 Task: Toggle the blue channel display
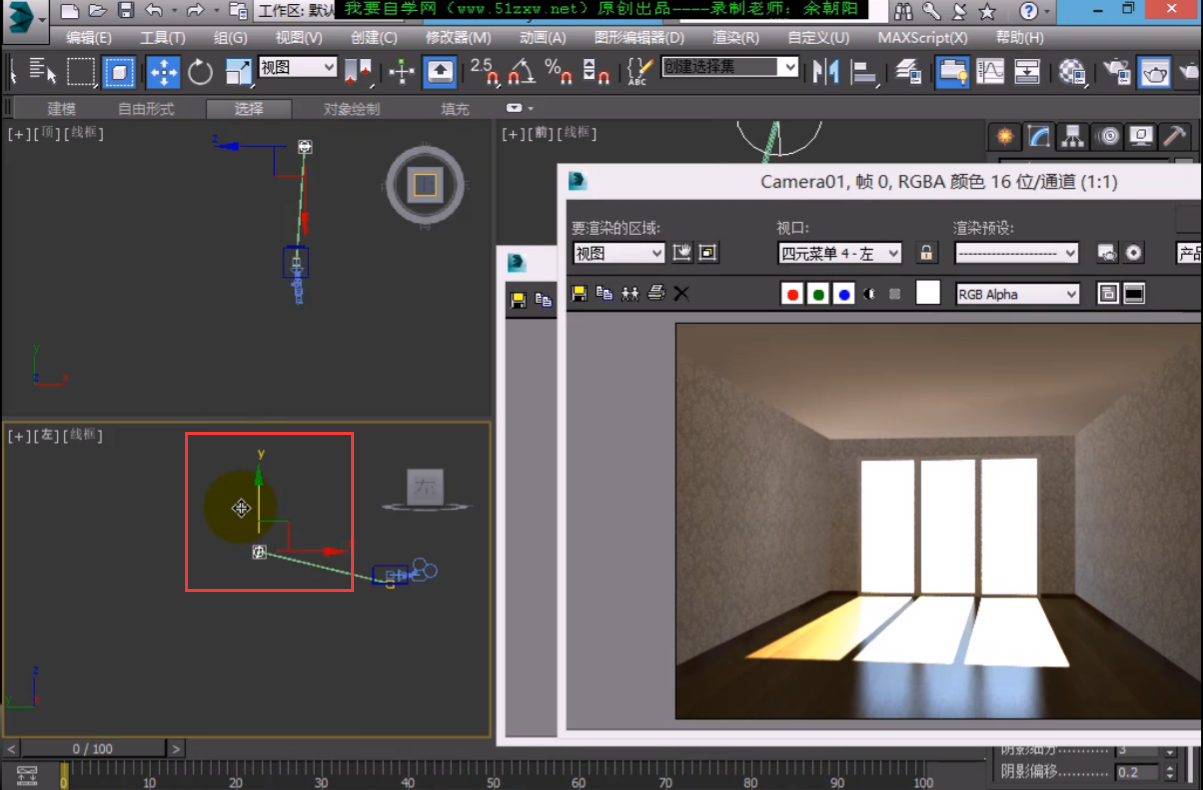point(844,294)
